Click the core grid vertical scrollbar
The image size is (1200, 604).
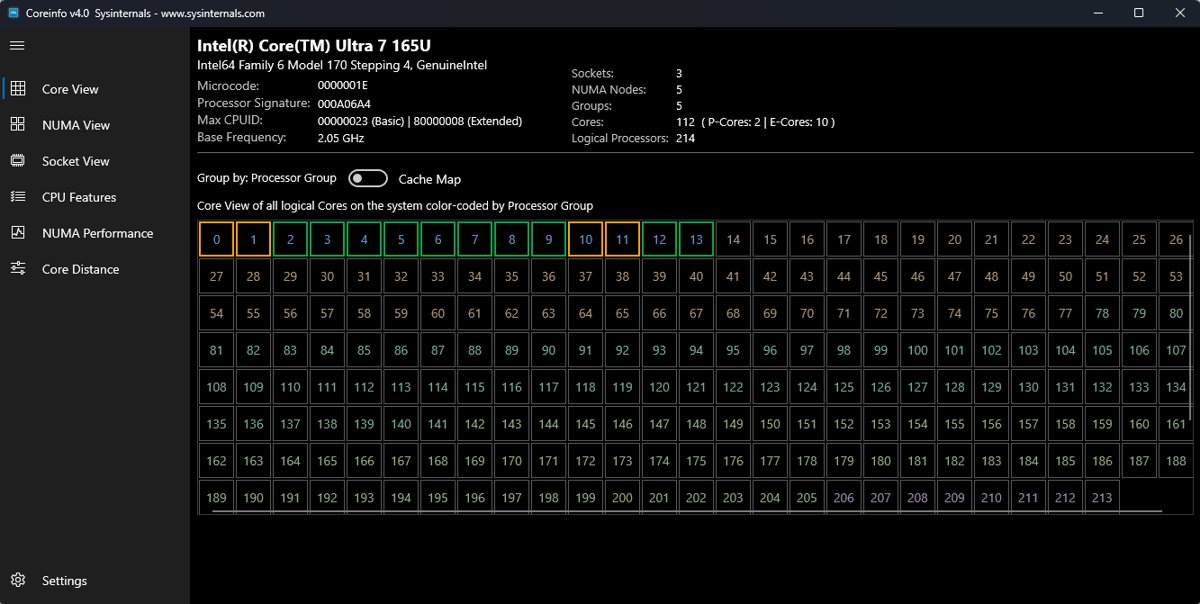[1191, 330]
